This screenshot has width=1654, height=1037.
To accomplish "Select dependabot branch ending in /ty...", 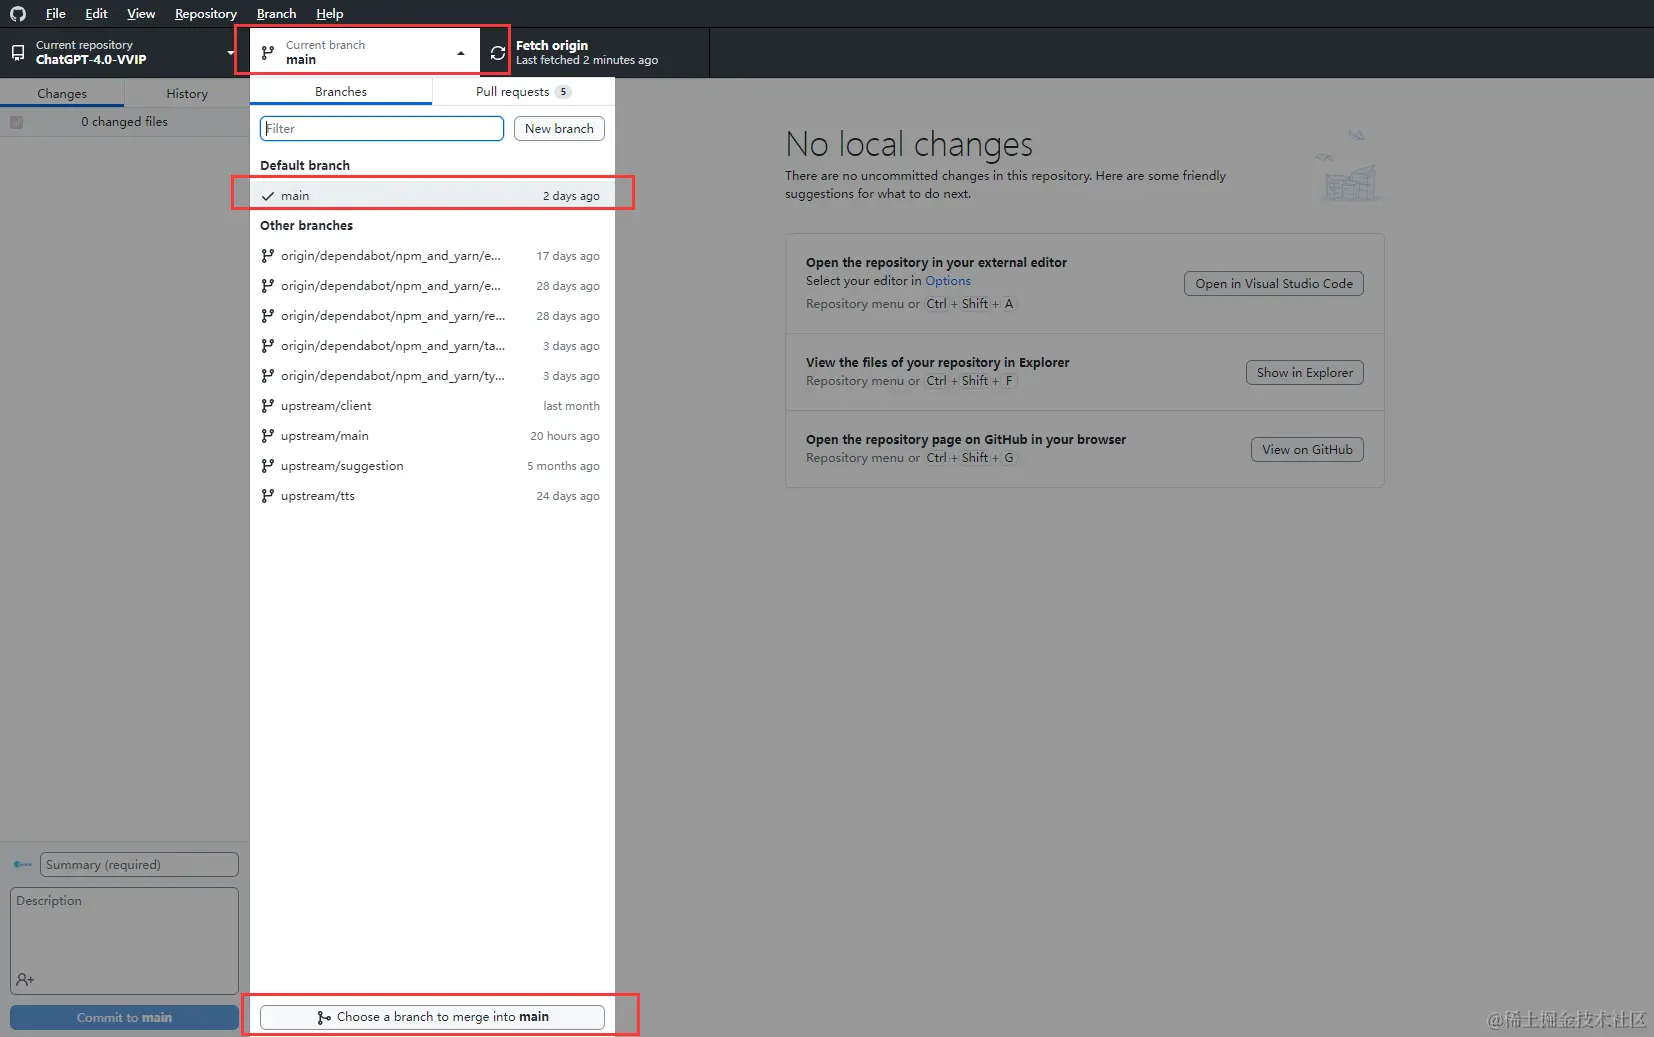I will (432, 376).
